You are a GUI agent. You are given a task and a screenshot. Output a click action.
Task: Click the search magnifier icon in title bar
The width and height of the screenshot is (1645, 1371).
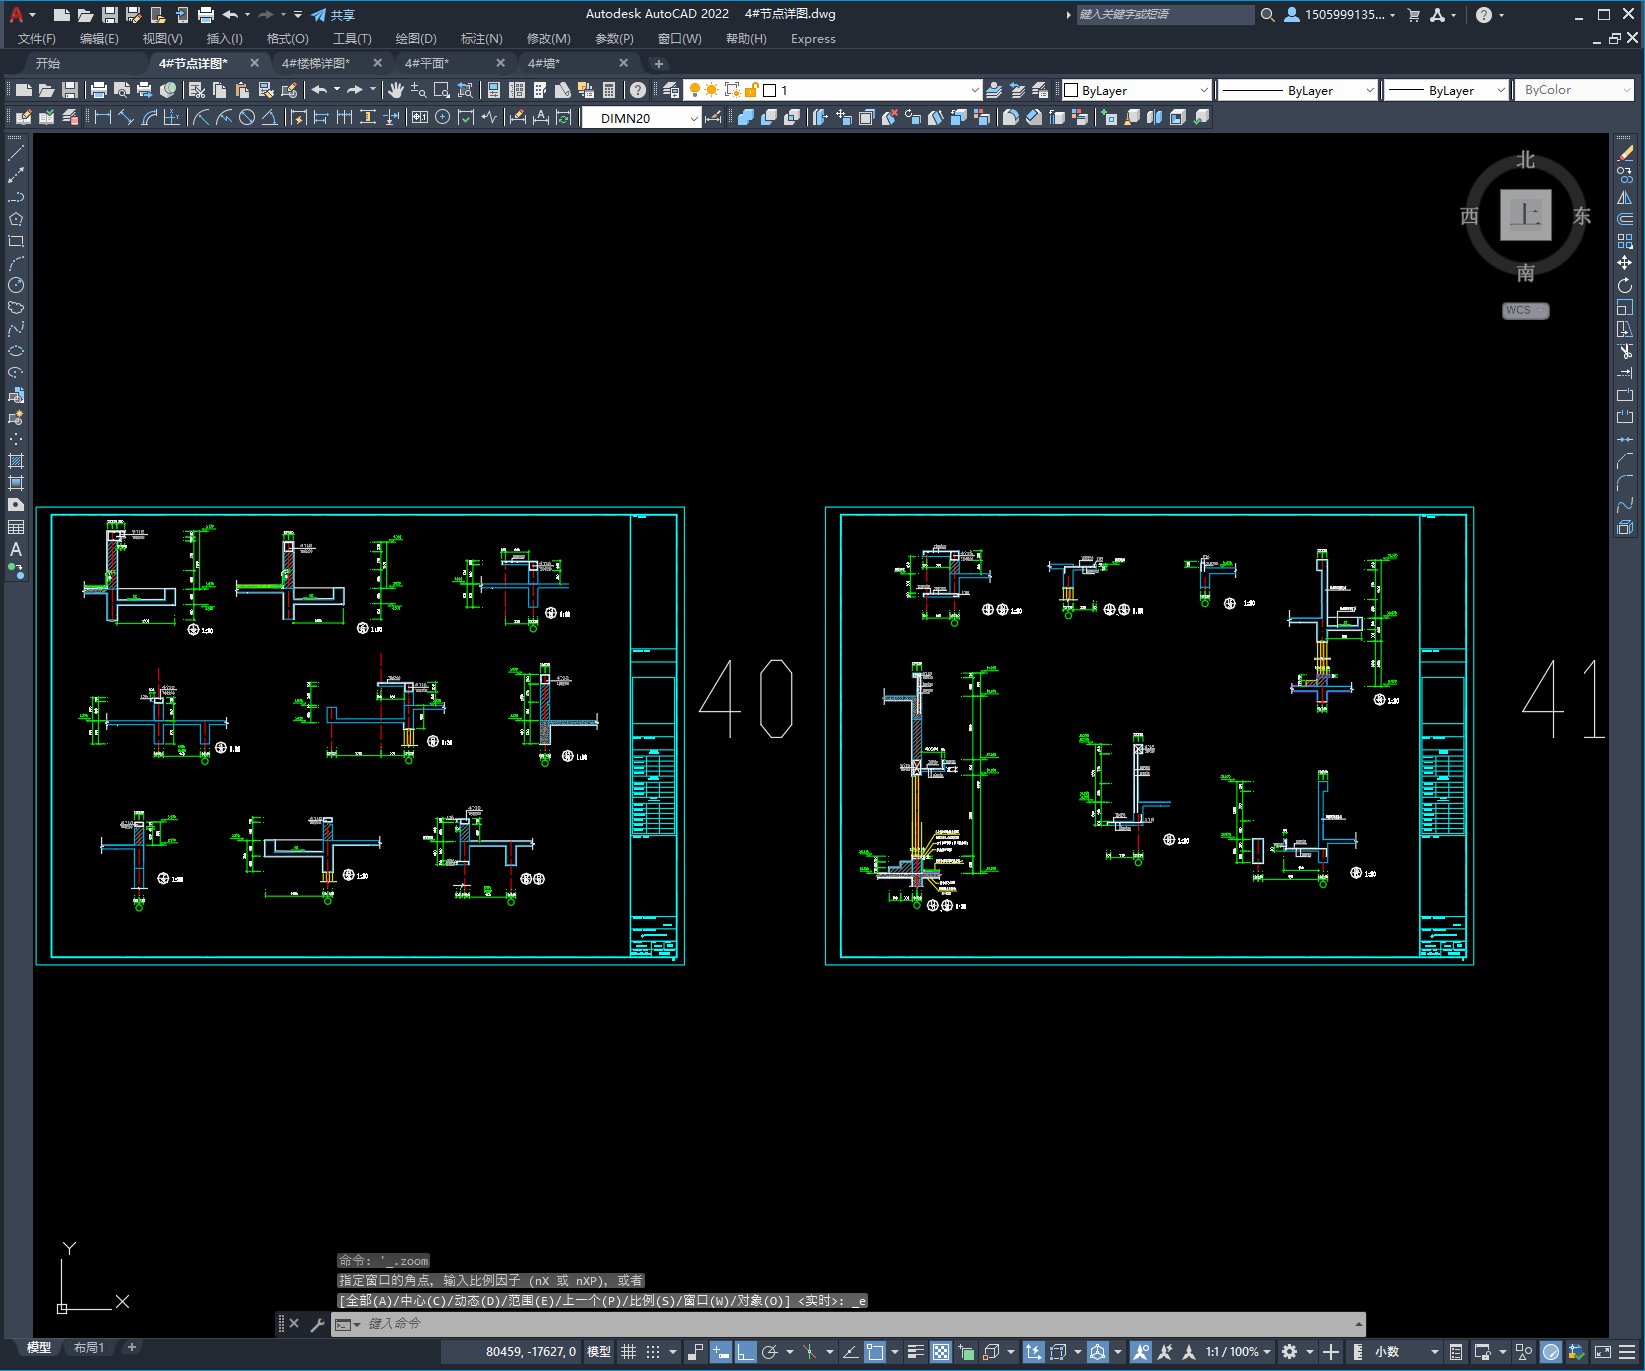[1268, 15]
